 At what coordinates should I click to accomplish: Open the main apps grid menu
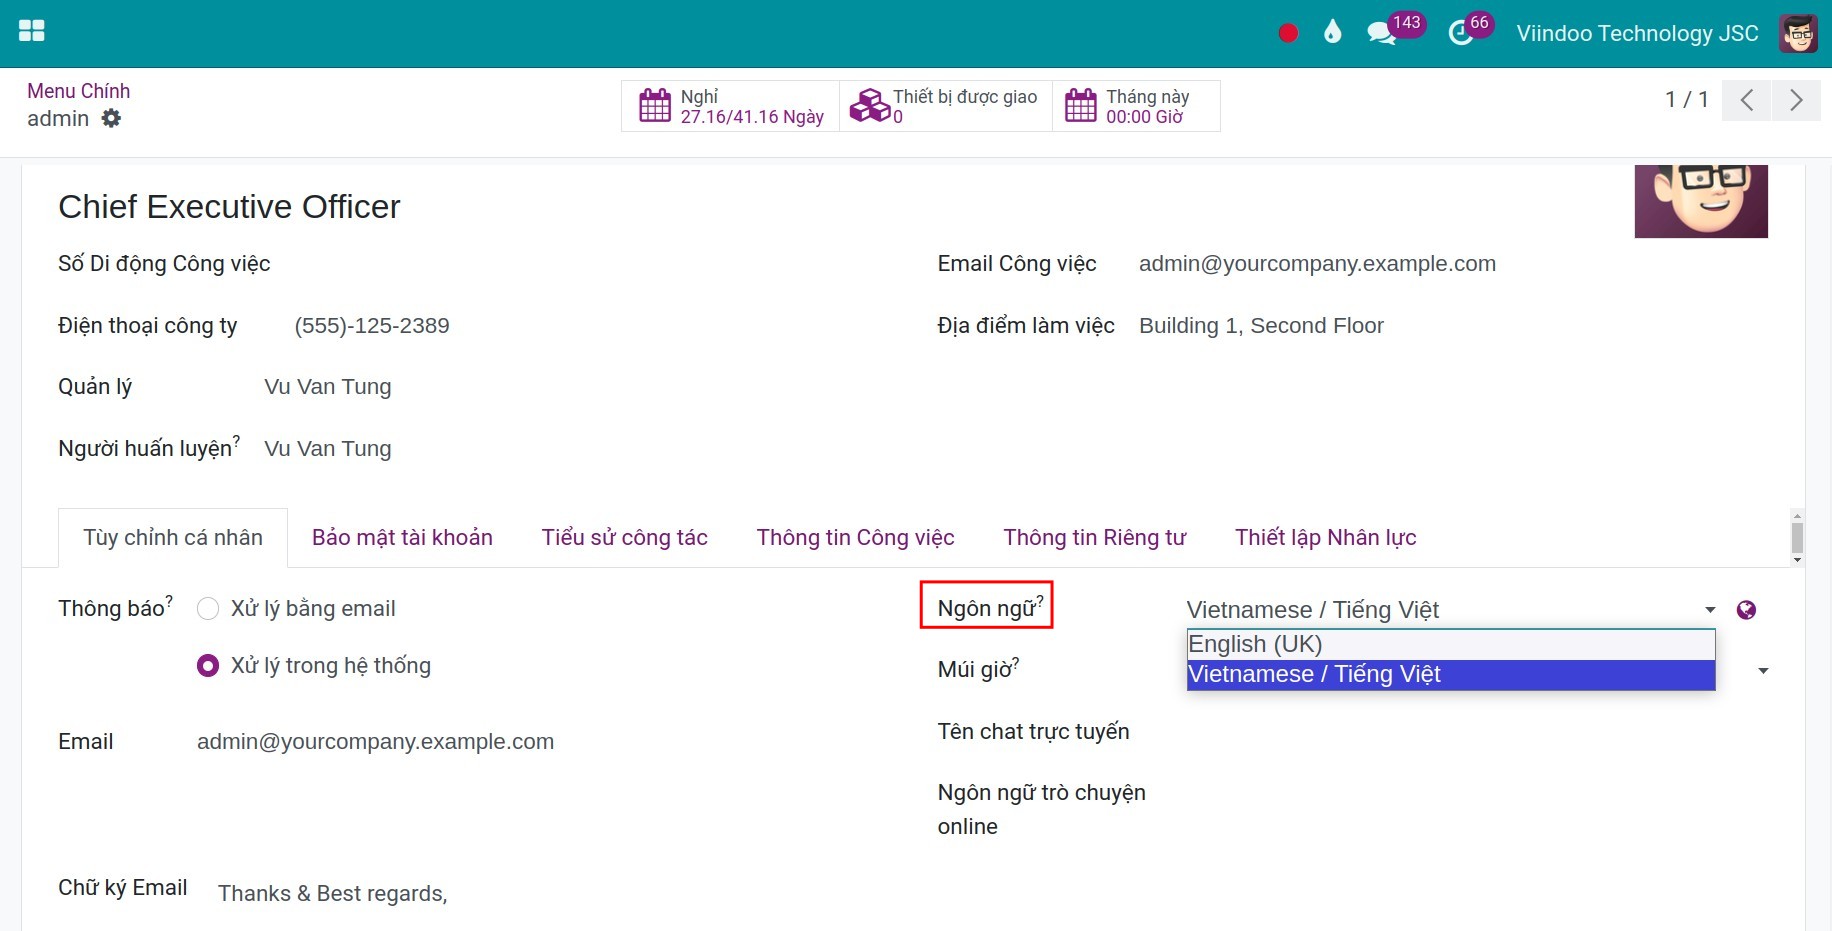coord(32,31)
